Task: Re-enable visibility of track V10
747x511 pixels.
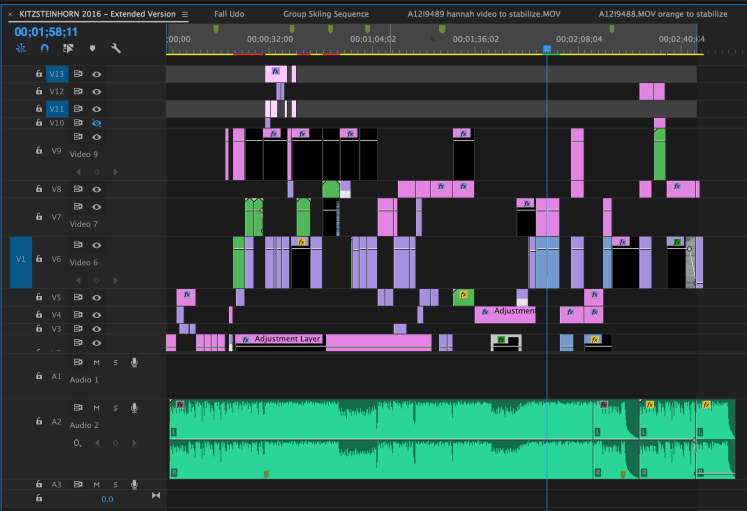Action: [x=97, y=123]
